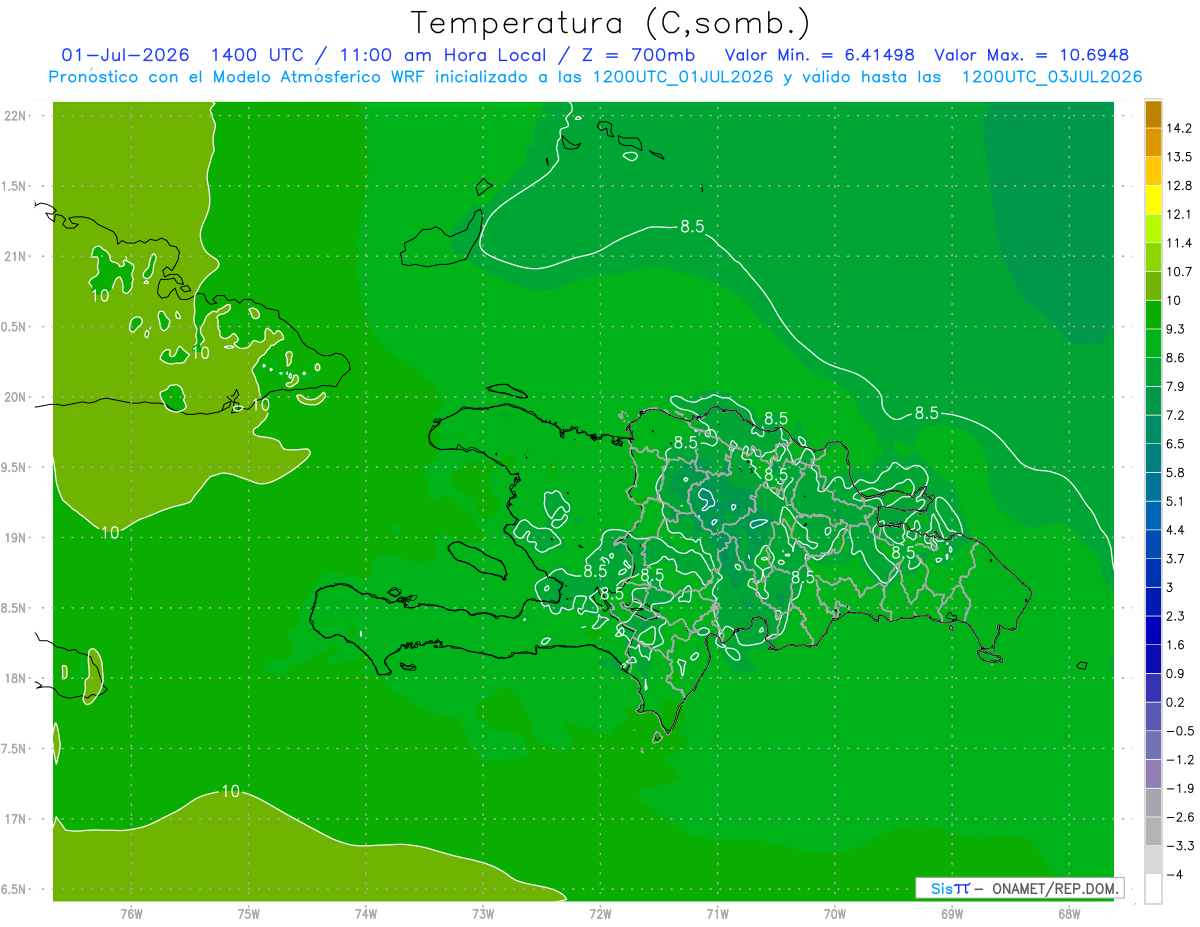Click the "21N" latitude axis label
1200x927 pixels.
[15, 257]
